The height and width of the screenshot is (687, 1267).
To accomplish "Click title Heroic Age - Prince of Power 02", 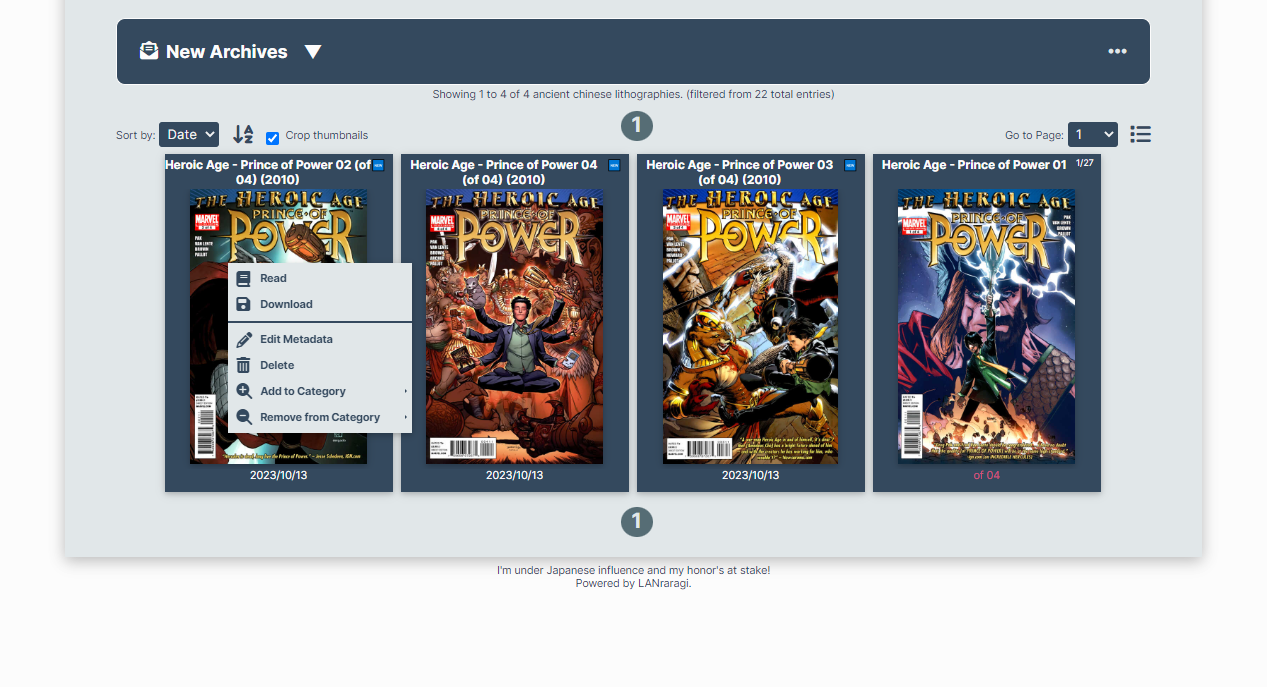I will 268,172.
